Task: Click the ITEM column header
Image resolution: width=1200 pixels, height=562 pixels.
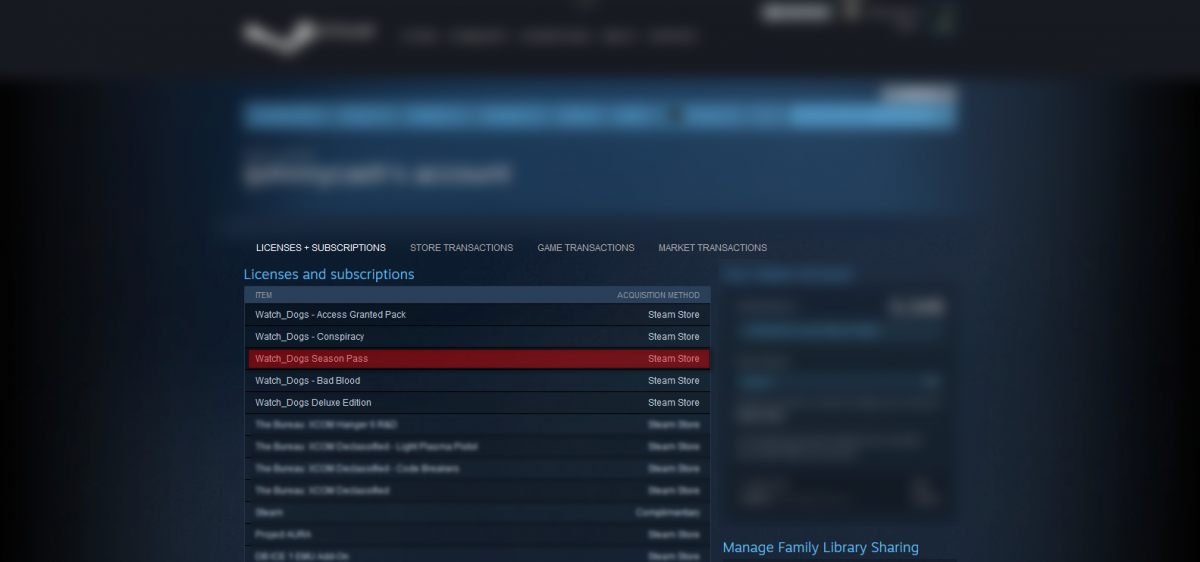Action: click(x=263, y=295)
